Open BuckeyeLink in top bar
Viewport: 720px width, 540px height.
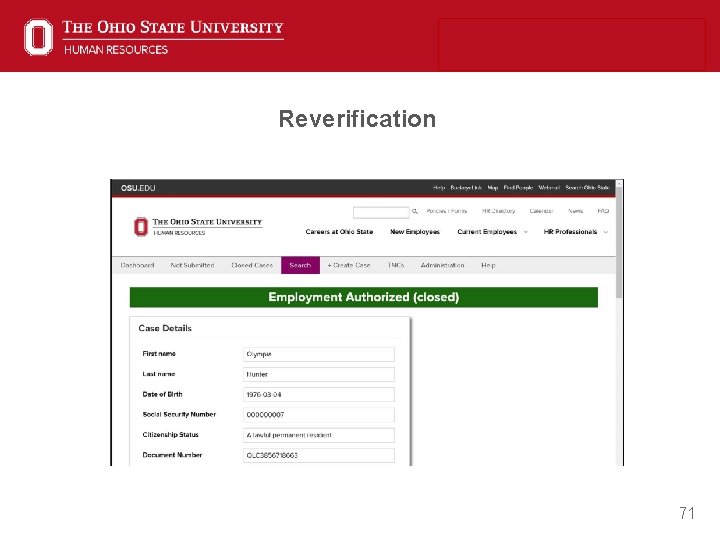(x=466, y=188)
